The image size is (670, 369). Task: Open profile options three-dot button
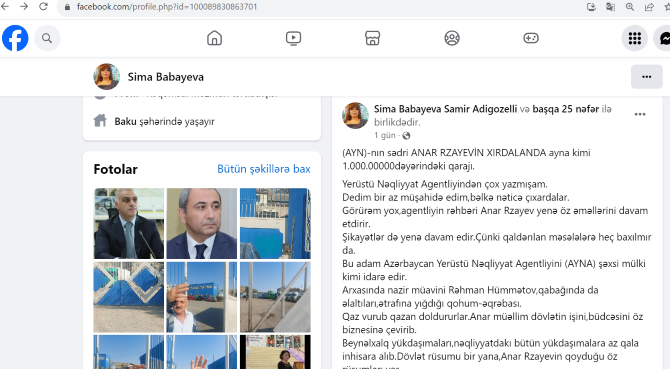(646, 77)
